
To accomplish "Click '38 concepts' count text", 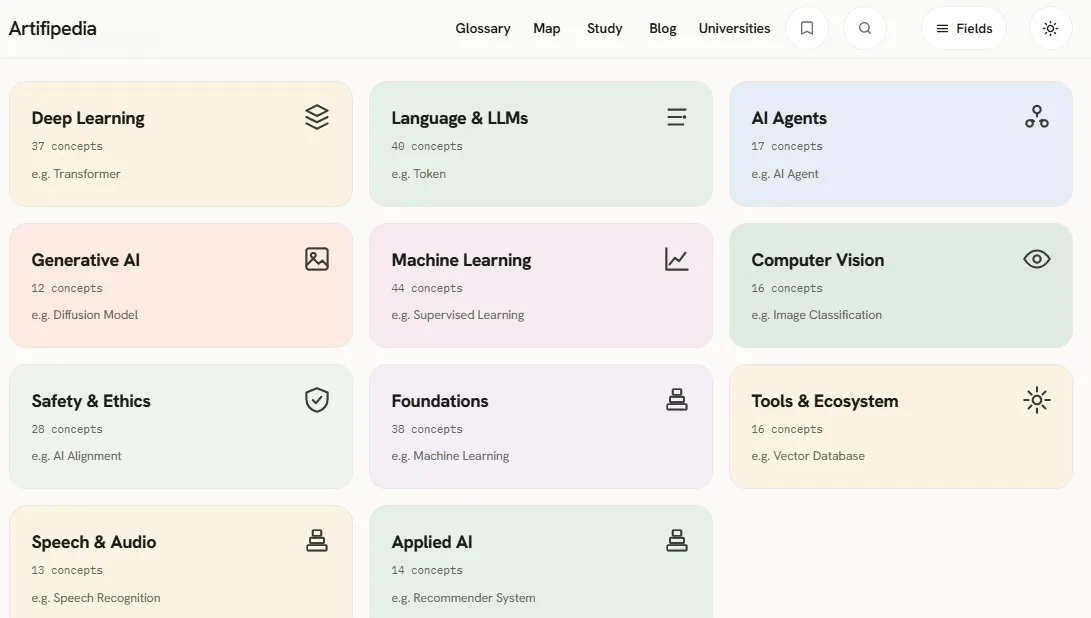I will coord(427,429).
